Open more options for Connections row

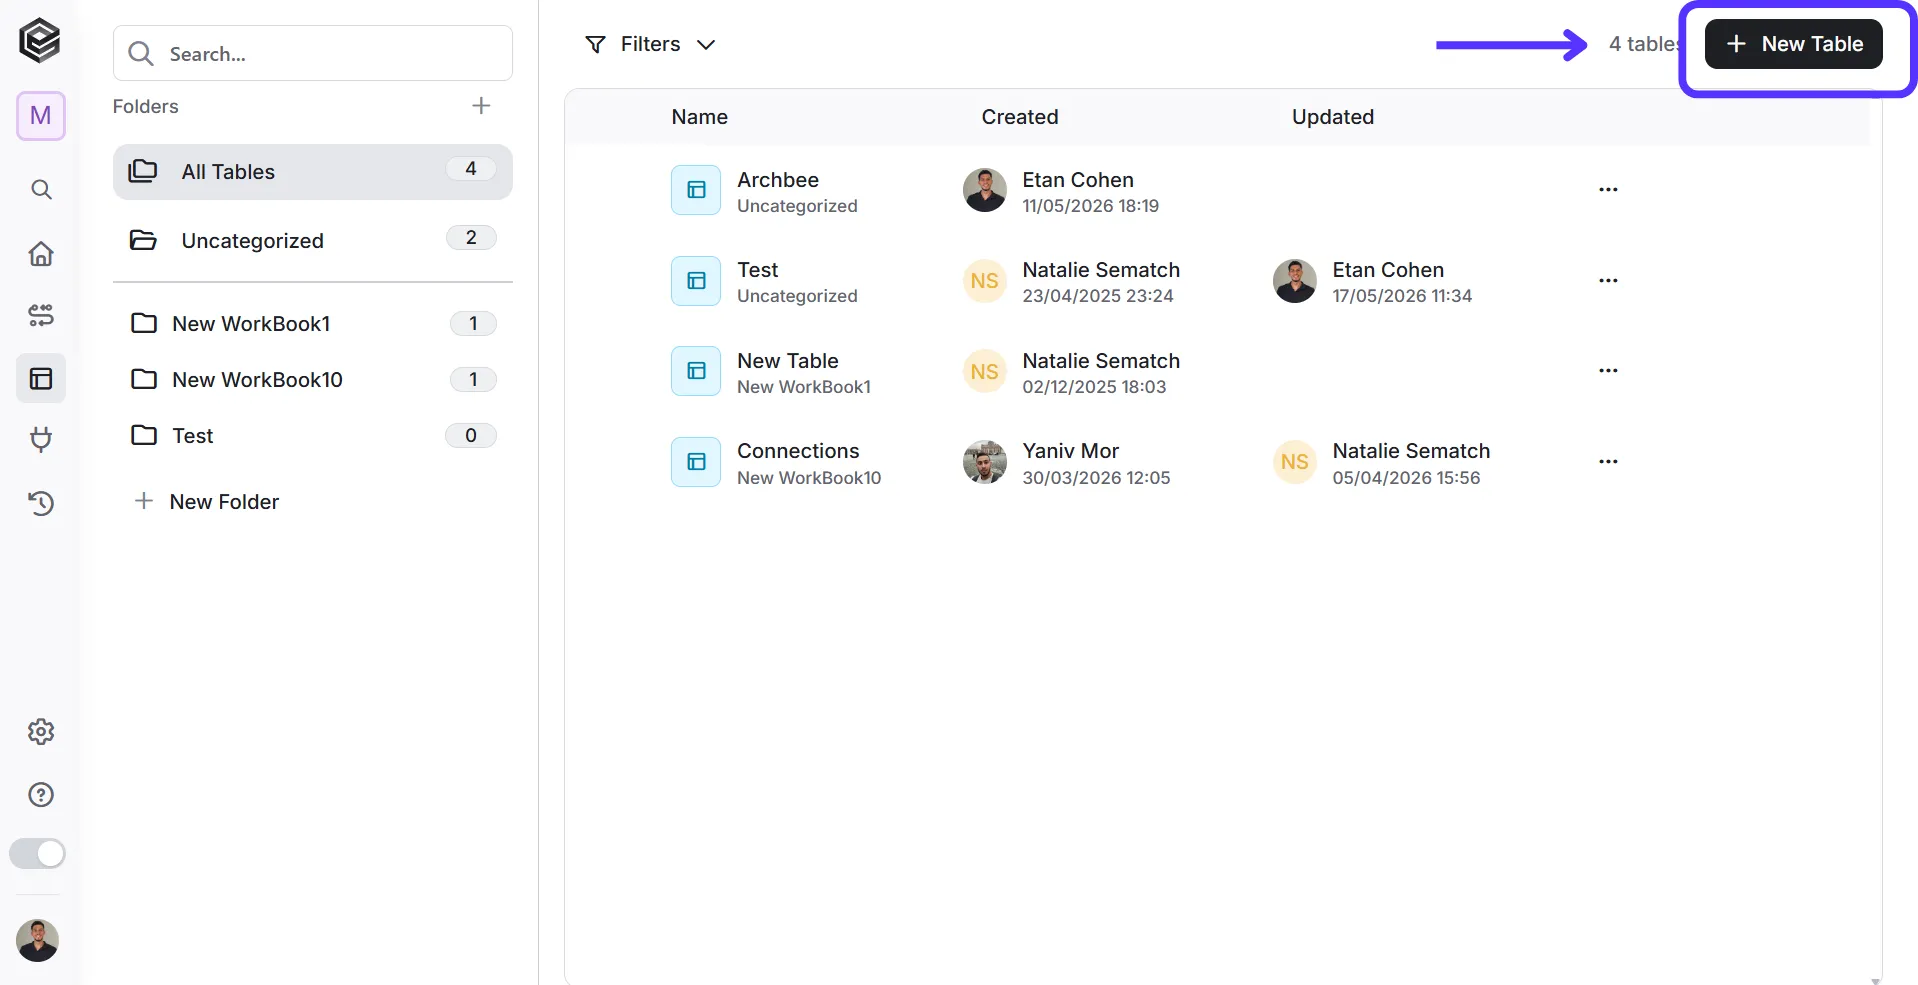click(1608, 461)
